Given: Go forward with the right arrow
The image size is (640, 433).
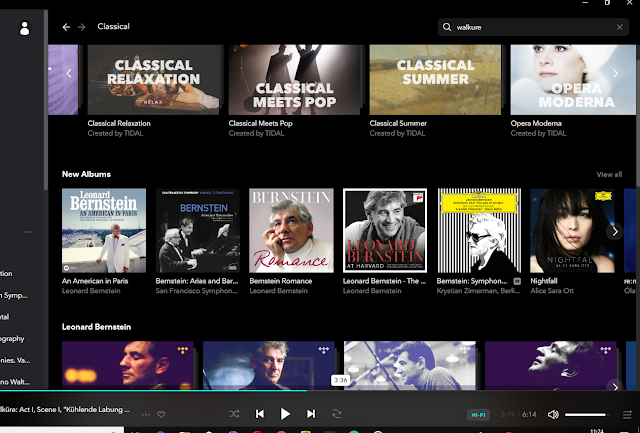Looking at the screenshot, I should coord(82,27).
